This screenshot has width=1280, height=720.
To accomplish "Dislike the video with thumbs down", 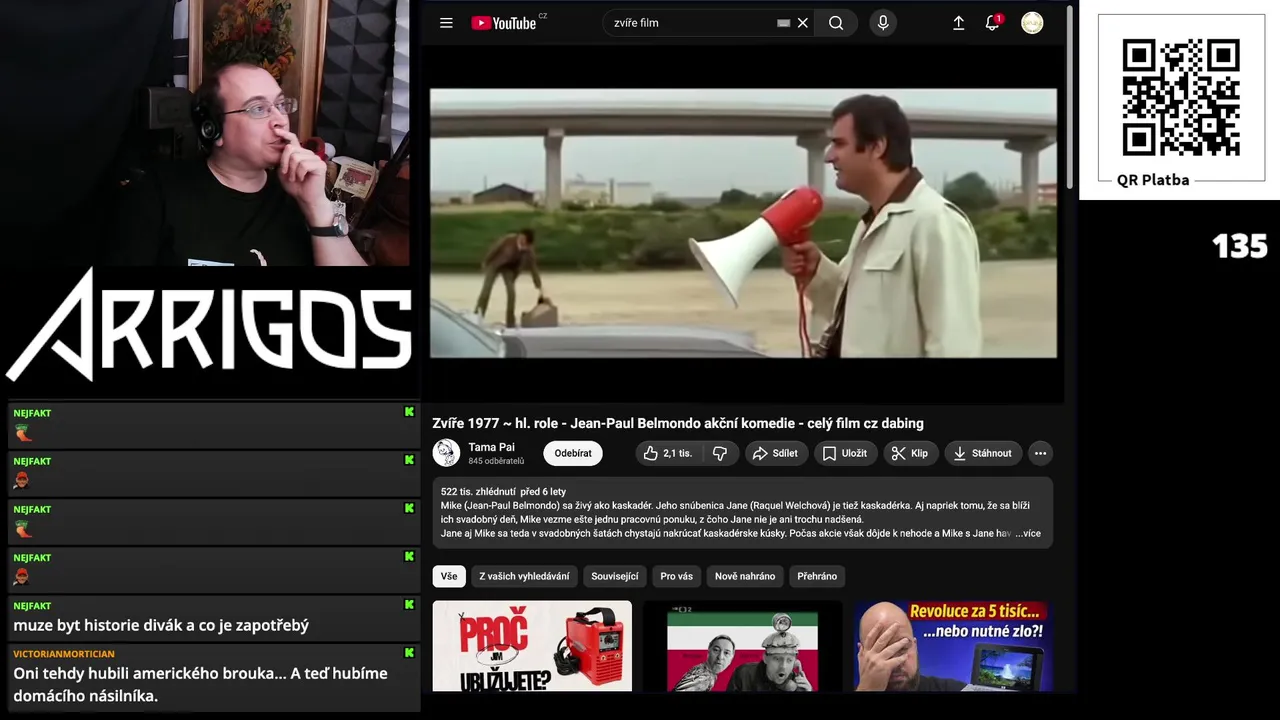I will (720, 453).
